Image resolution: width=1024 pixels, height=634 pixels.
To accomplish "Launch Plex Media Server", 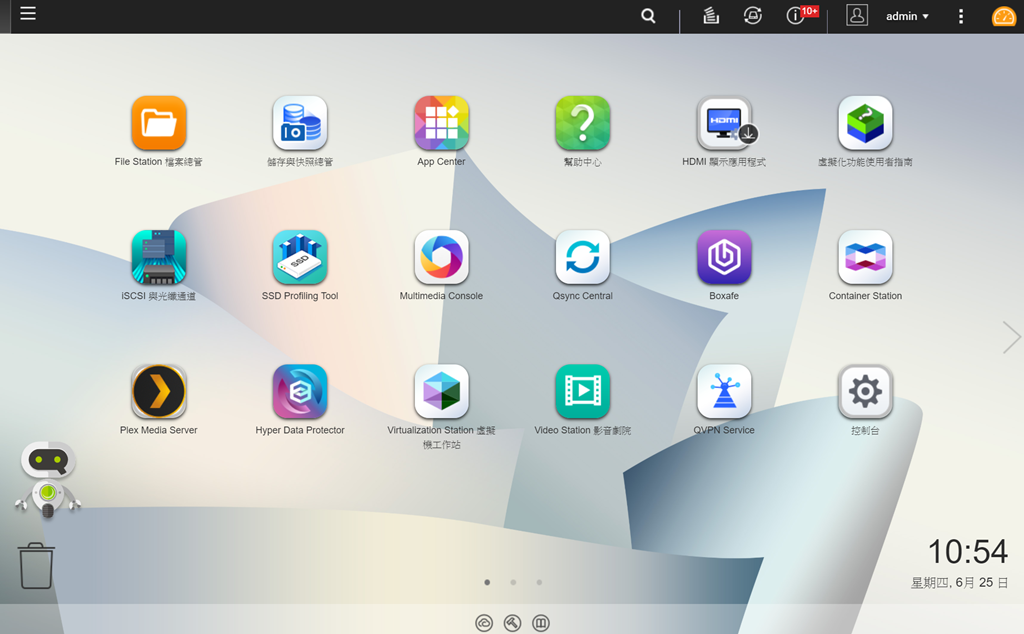I will click(x=158, y=392).
